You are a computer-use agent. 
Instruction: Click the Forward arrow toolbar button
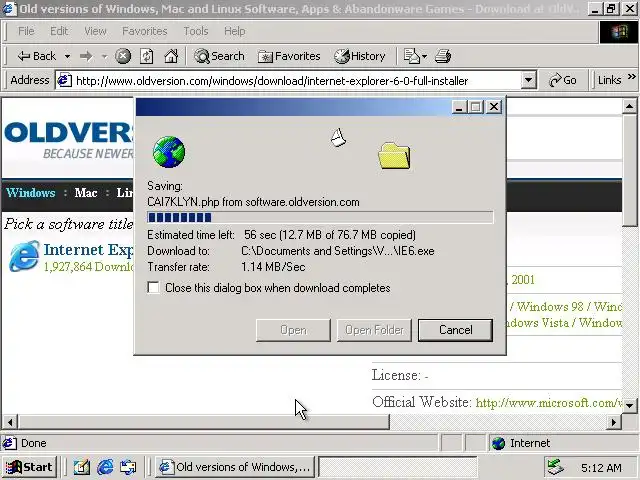click(x=86, y=56)
